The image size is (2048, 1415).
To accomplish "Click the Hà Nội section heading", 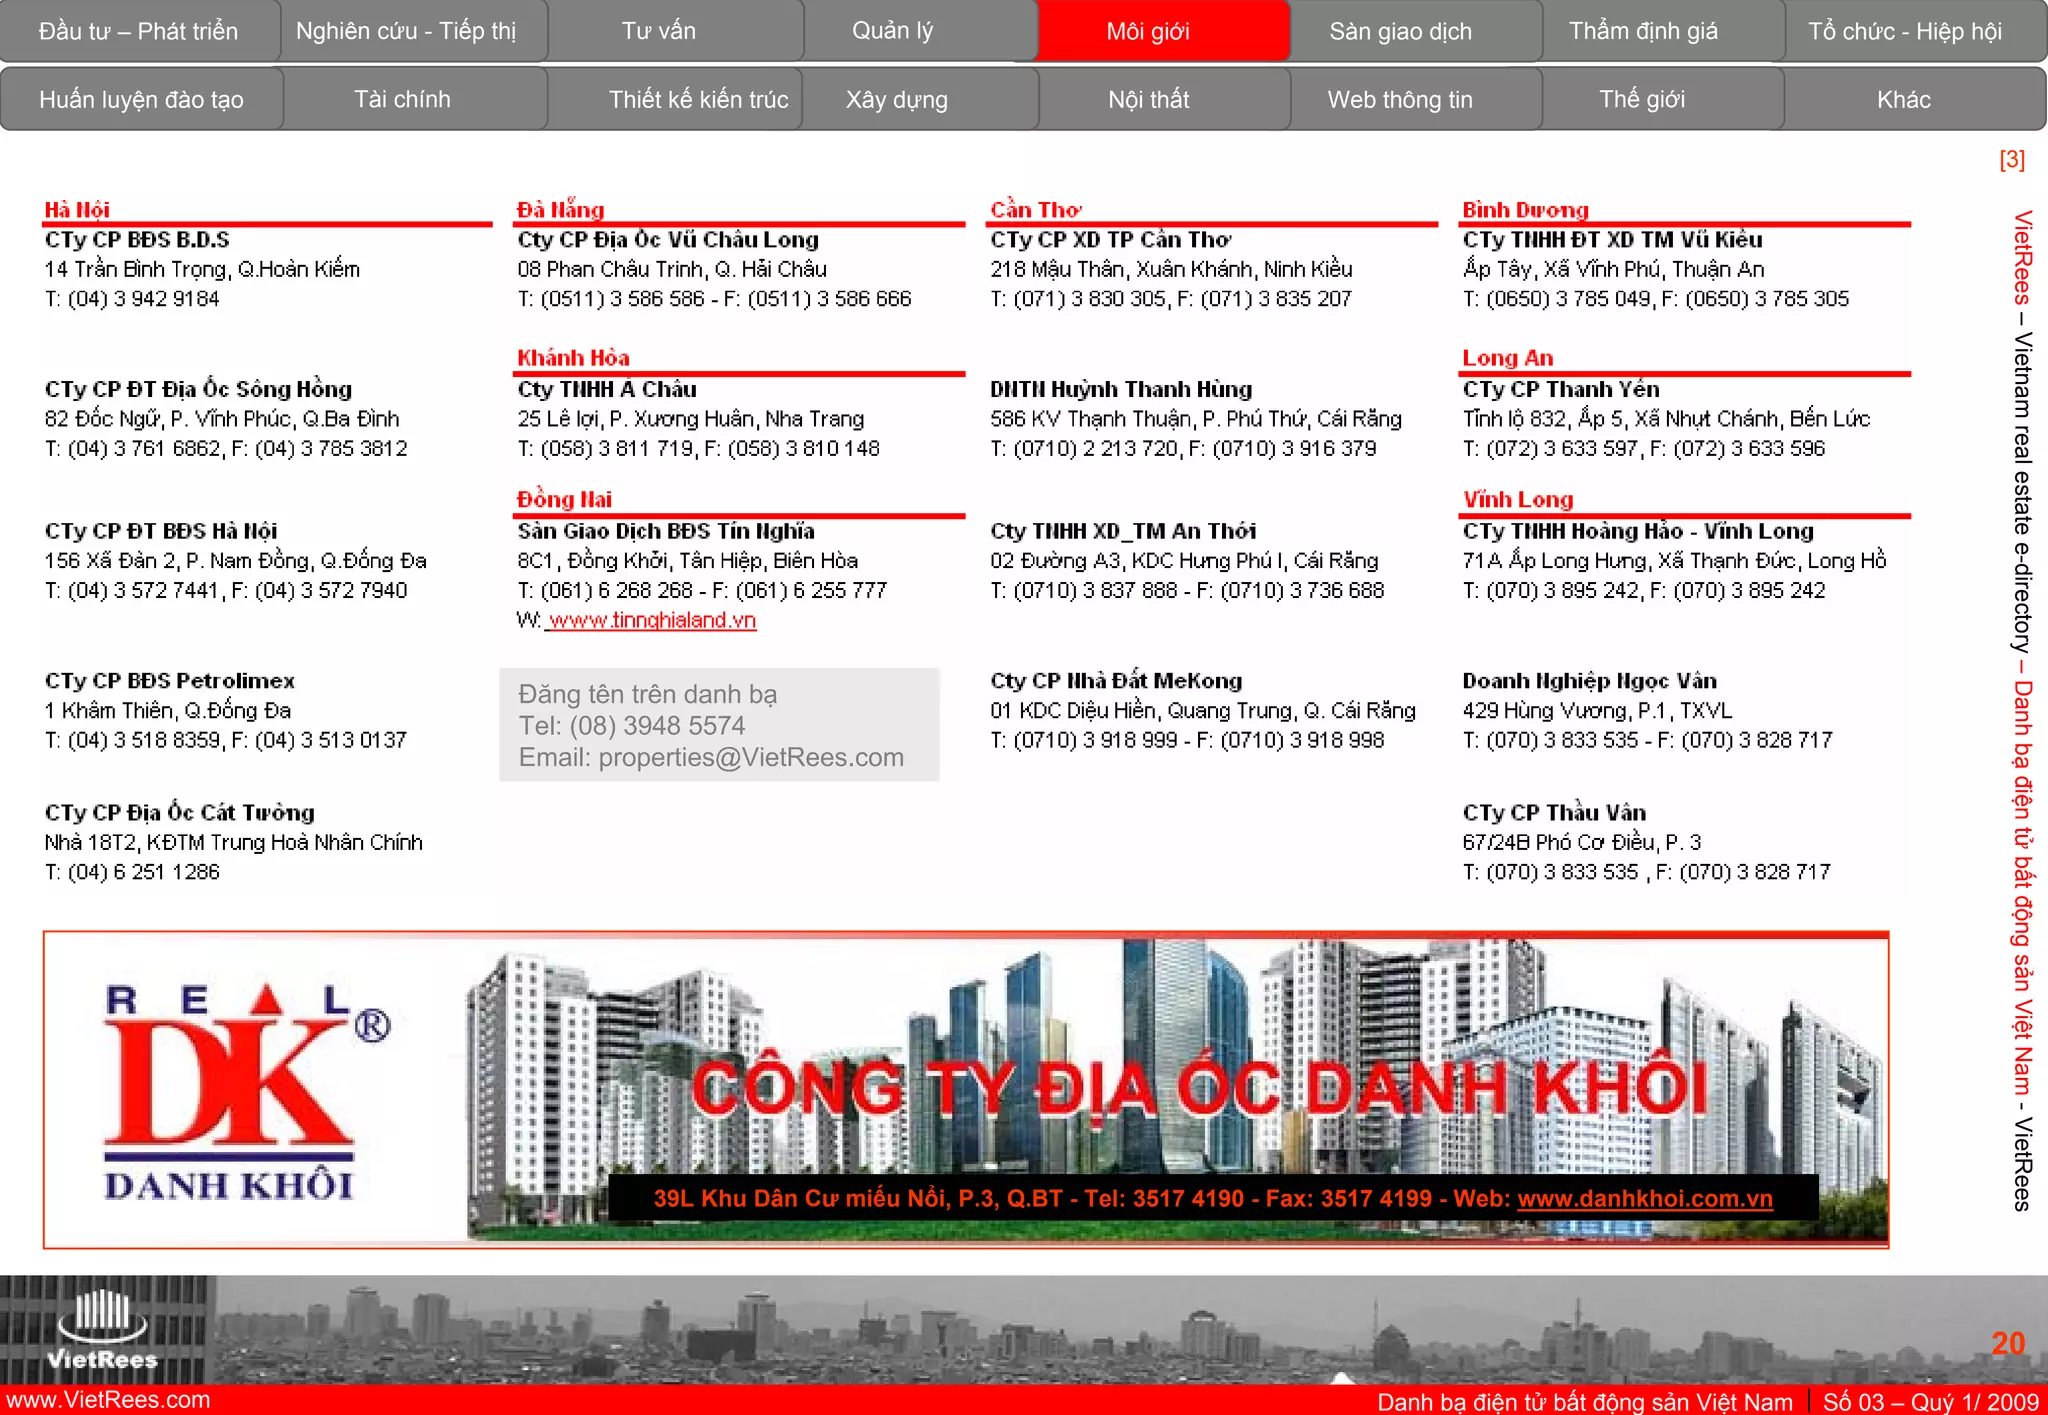I will [77, 209].
